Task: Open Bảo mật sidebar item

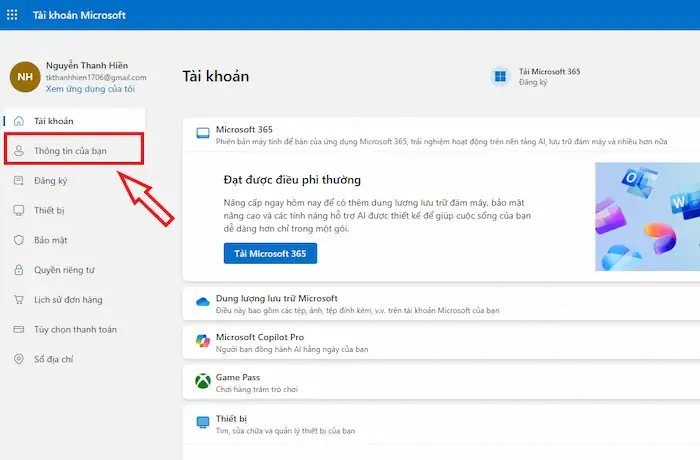Action: tap(74, 240)
